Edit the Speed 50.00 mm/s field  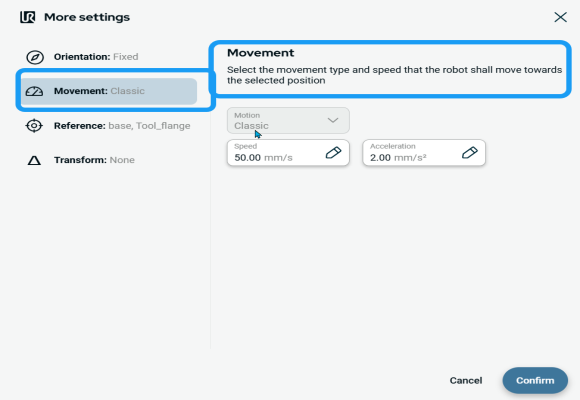point(288,152)
